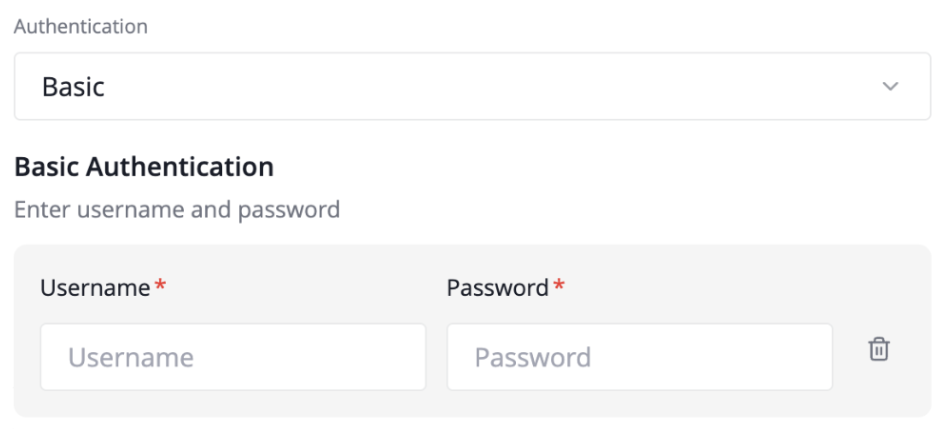The image size is (947, 429).
Task: Click the Username field label
Action: tap(95, 288)
